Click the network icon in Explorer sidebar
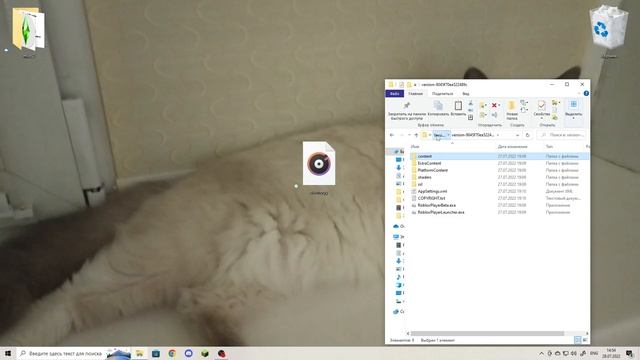The image size is (640, 360). [396, 311]
